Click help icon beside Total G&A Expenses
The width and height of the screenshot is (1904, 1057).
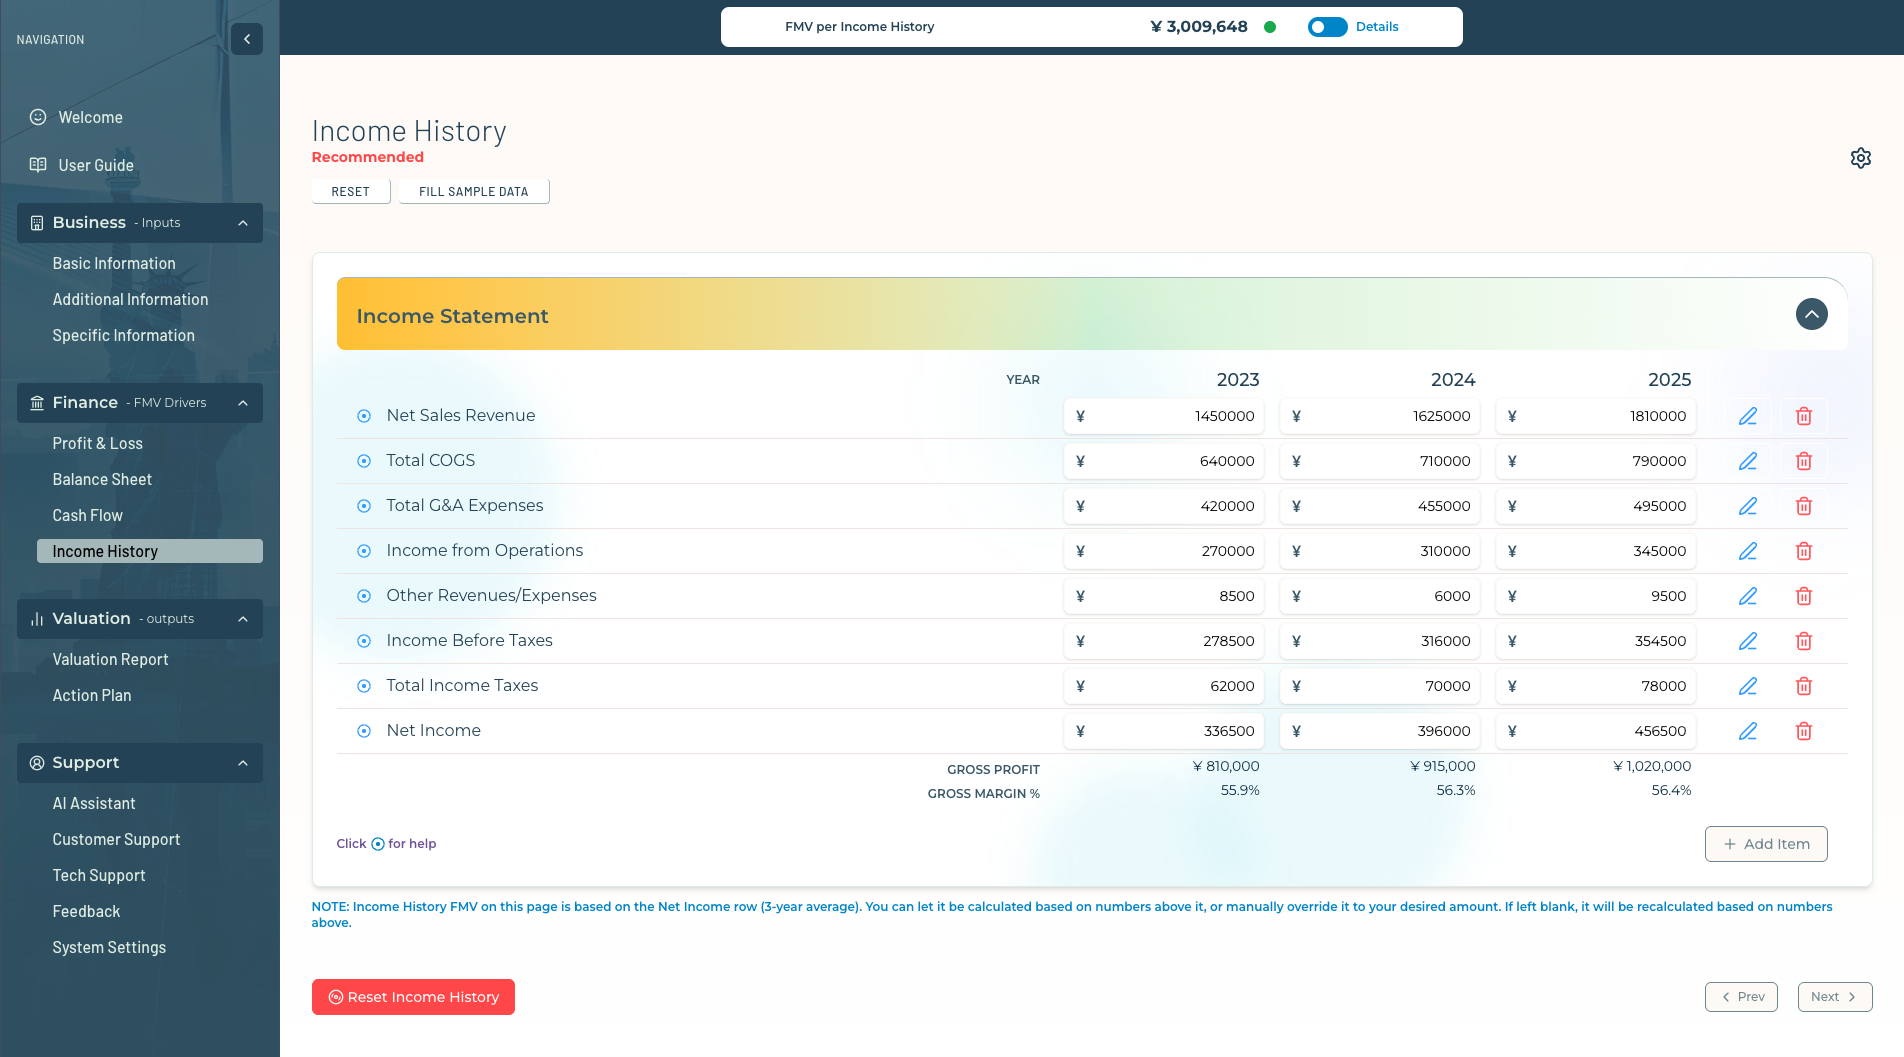[364, 506]
